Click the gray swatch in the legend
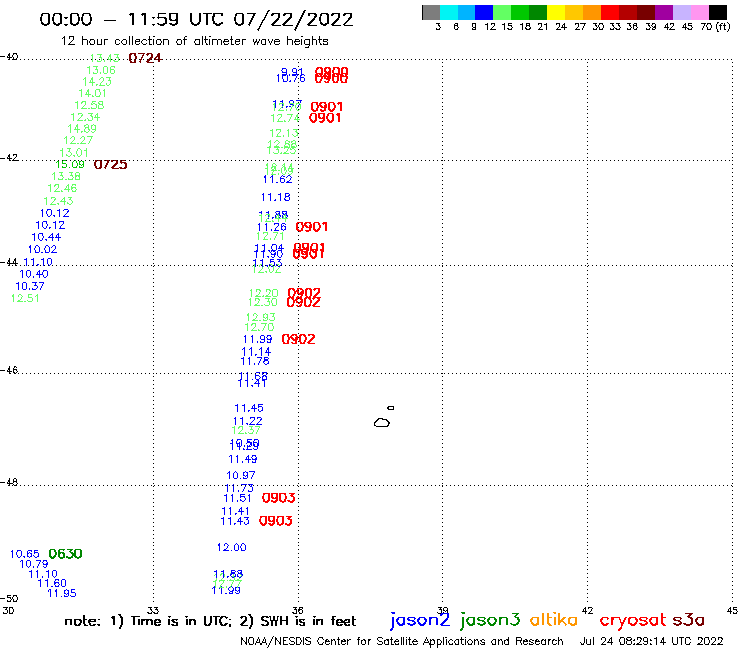Image resolution: width=740 pixels, height=650 pixels. 431,12
